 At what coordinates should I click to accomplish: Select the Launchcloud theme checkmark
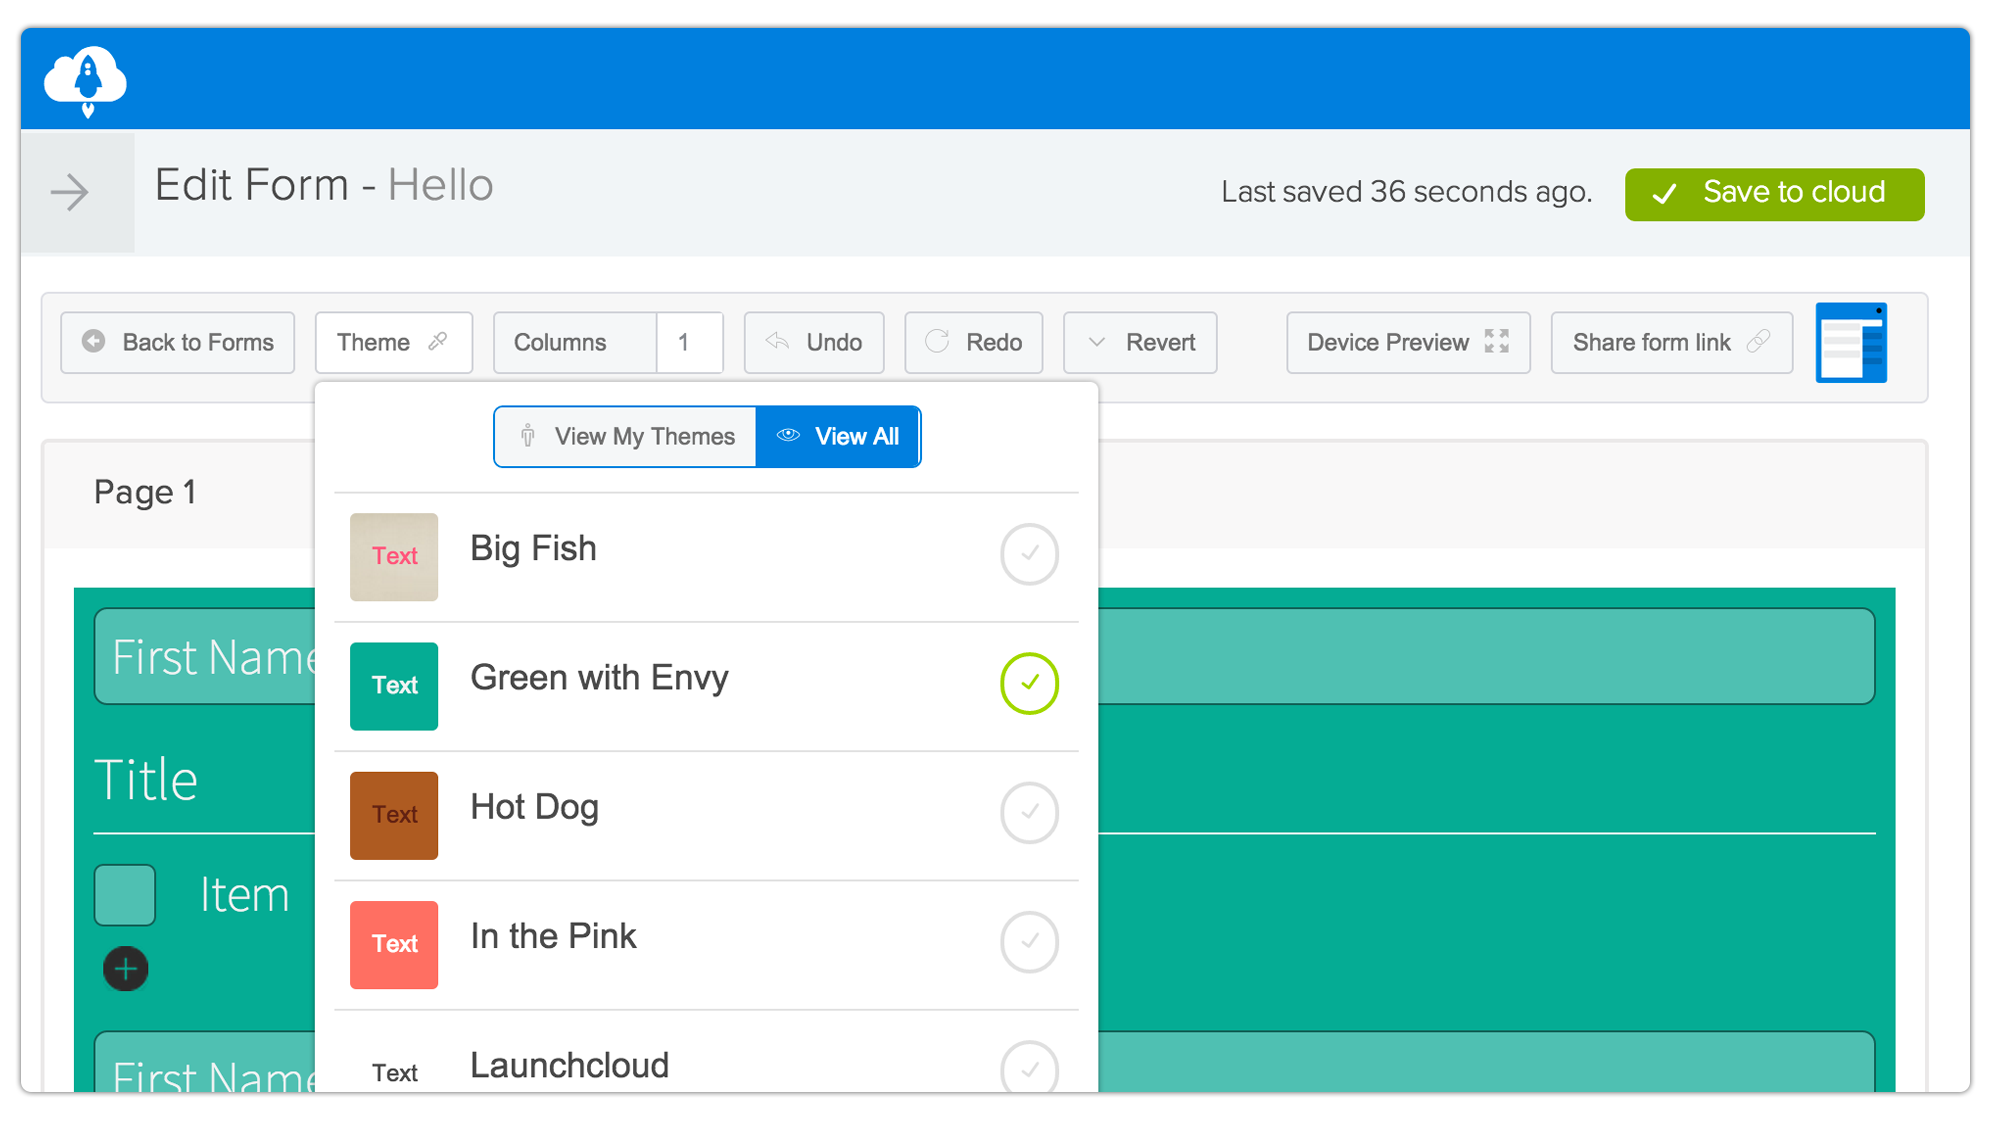(1029, 1067)
